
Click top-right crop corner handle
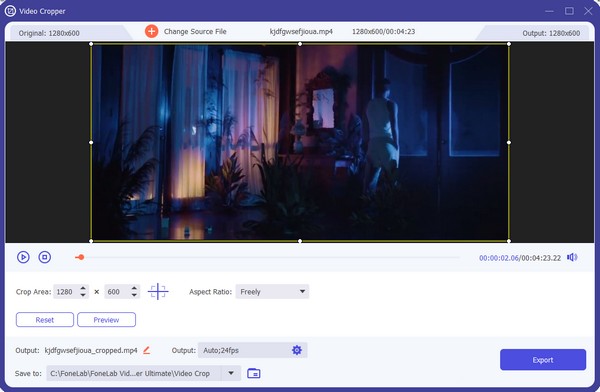[x=509, y=44]
